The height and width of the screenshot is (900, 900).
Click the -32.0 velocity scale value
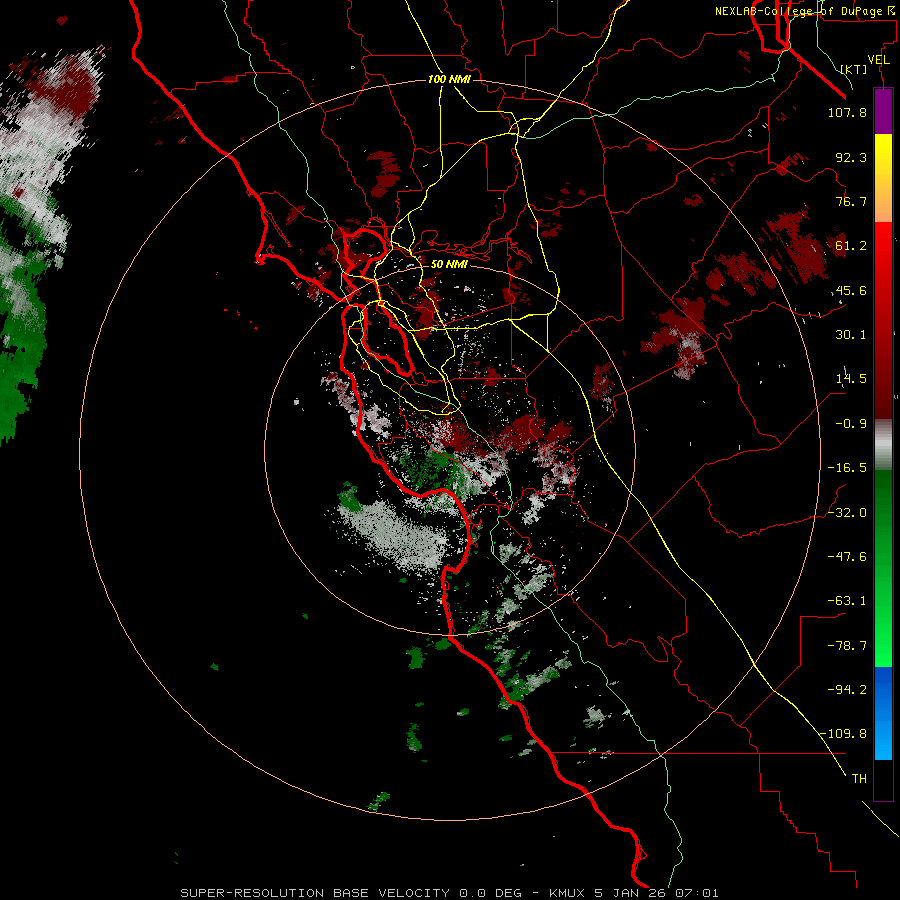847,513
